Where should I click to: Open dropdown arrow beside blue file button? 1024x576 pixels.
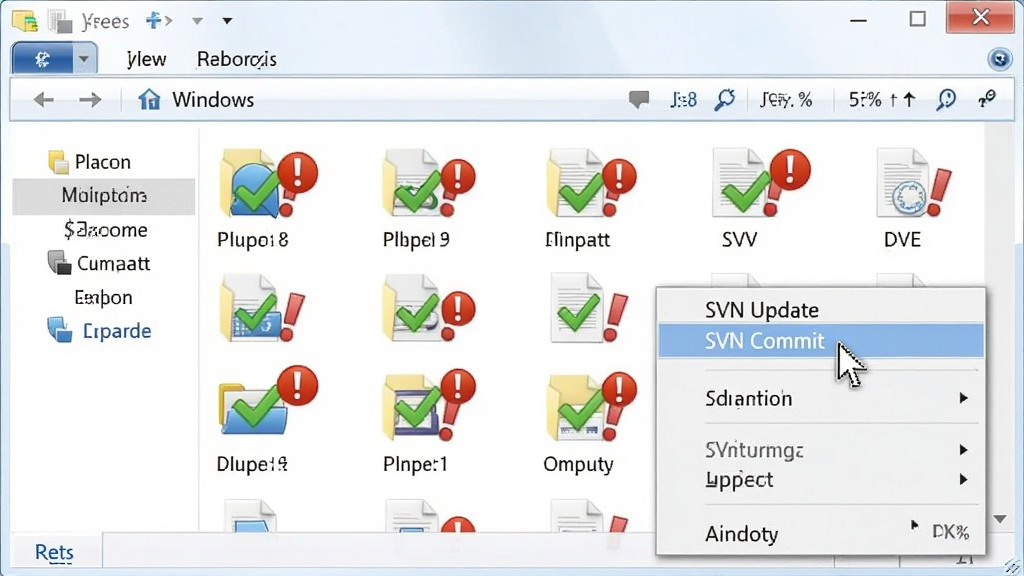click(x=84, y=59)
